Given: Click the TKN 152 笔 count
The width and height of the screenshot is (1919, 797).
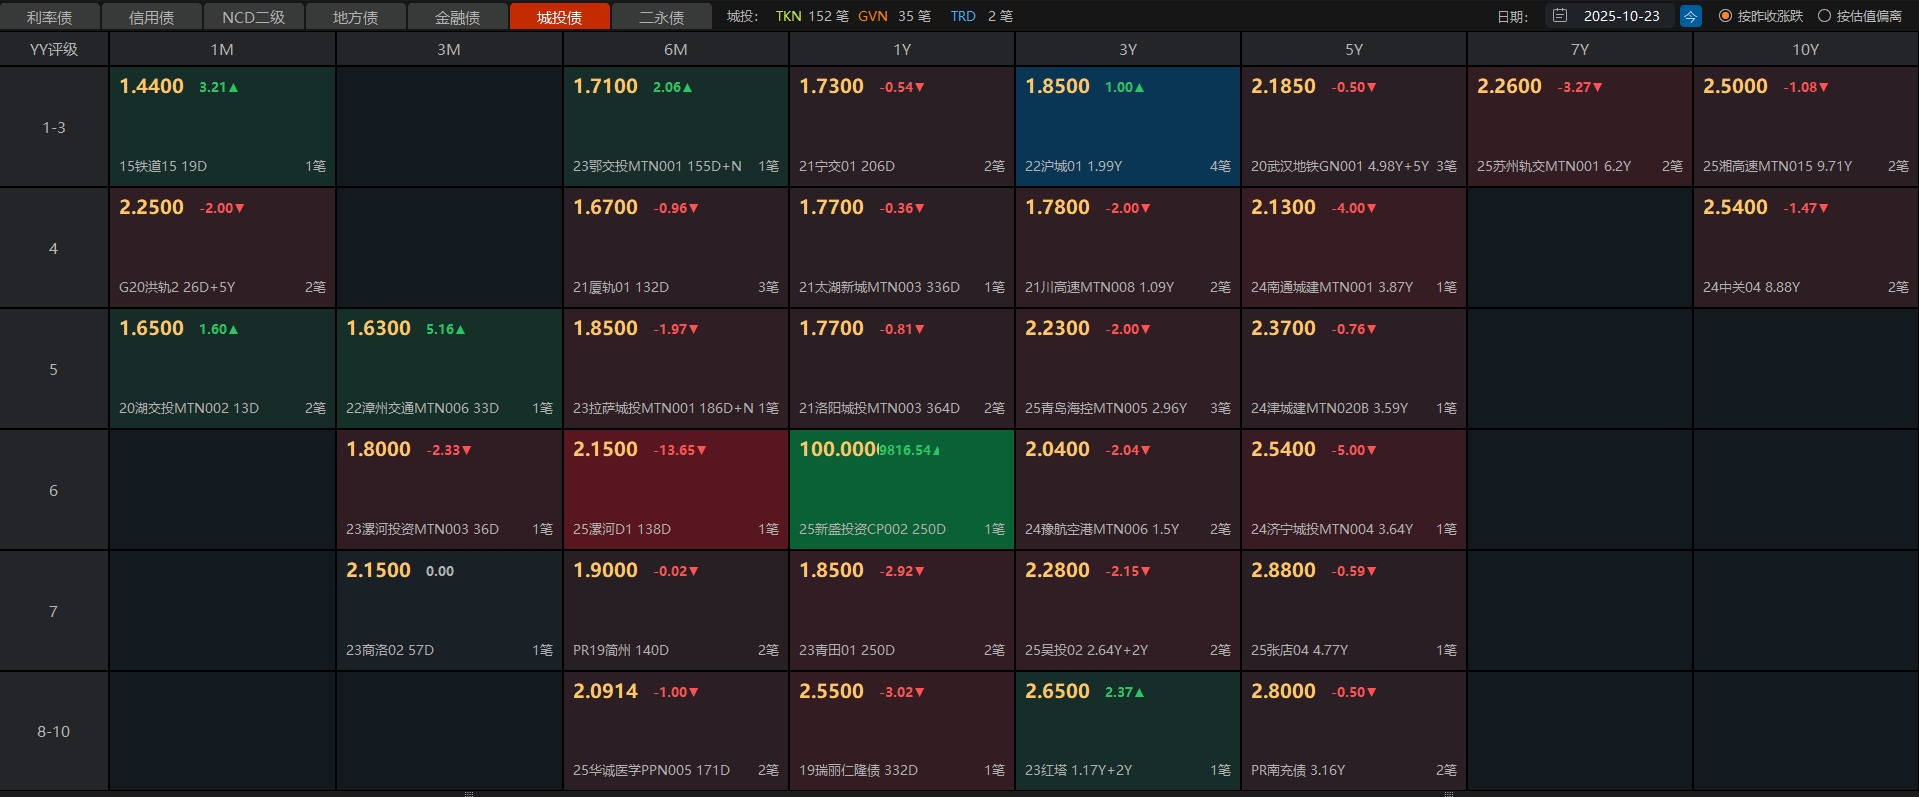Looking at the screenshot, I should coord(812,16).
